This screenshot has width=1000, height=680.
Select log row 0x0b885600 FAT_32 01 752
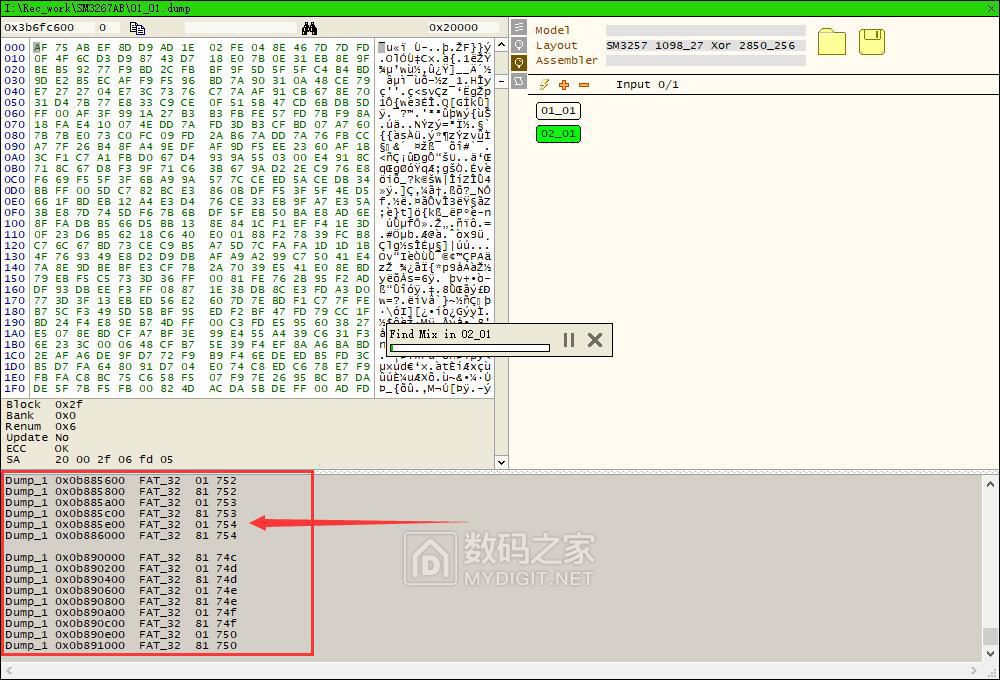pyautogui.click(x=121, y=480)
